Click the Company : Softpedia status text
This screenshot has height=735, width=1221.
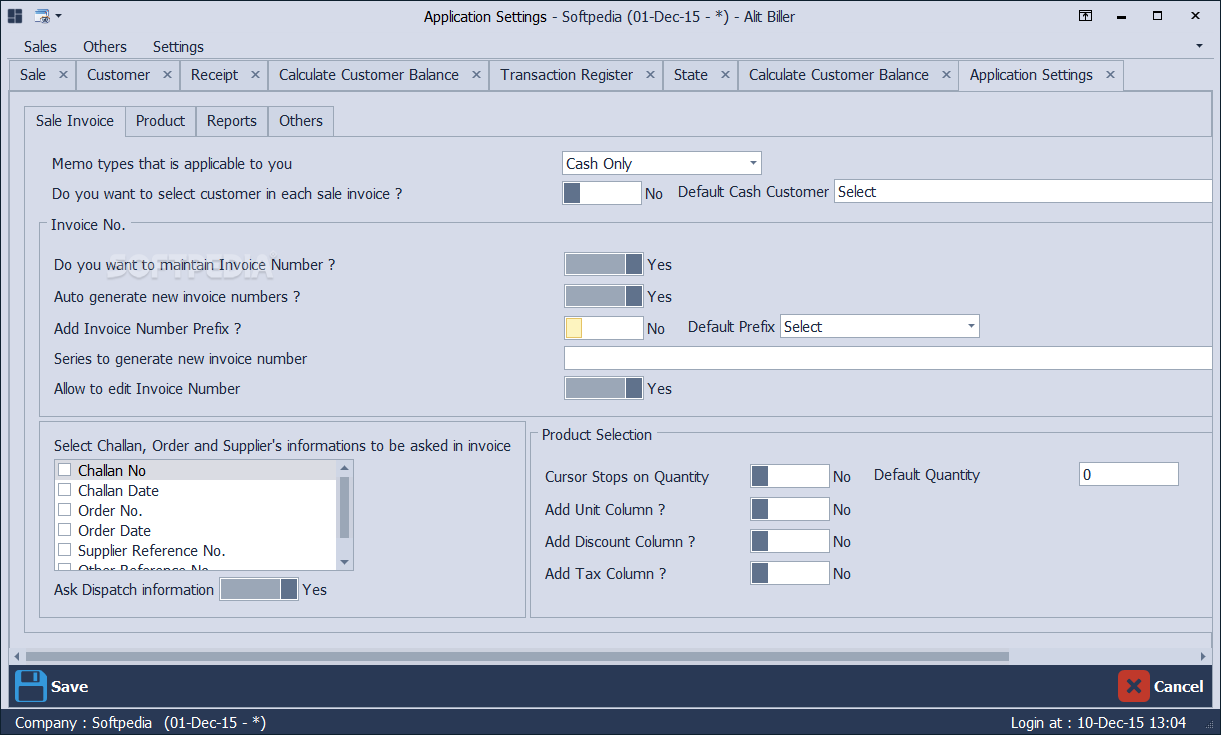pyautogui.click(x=141, y=723)
